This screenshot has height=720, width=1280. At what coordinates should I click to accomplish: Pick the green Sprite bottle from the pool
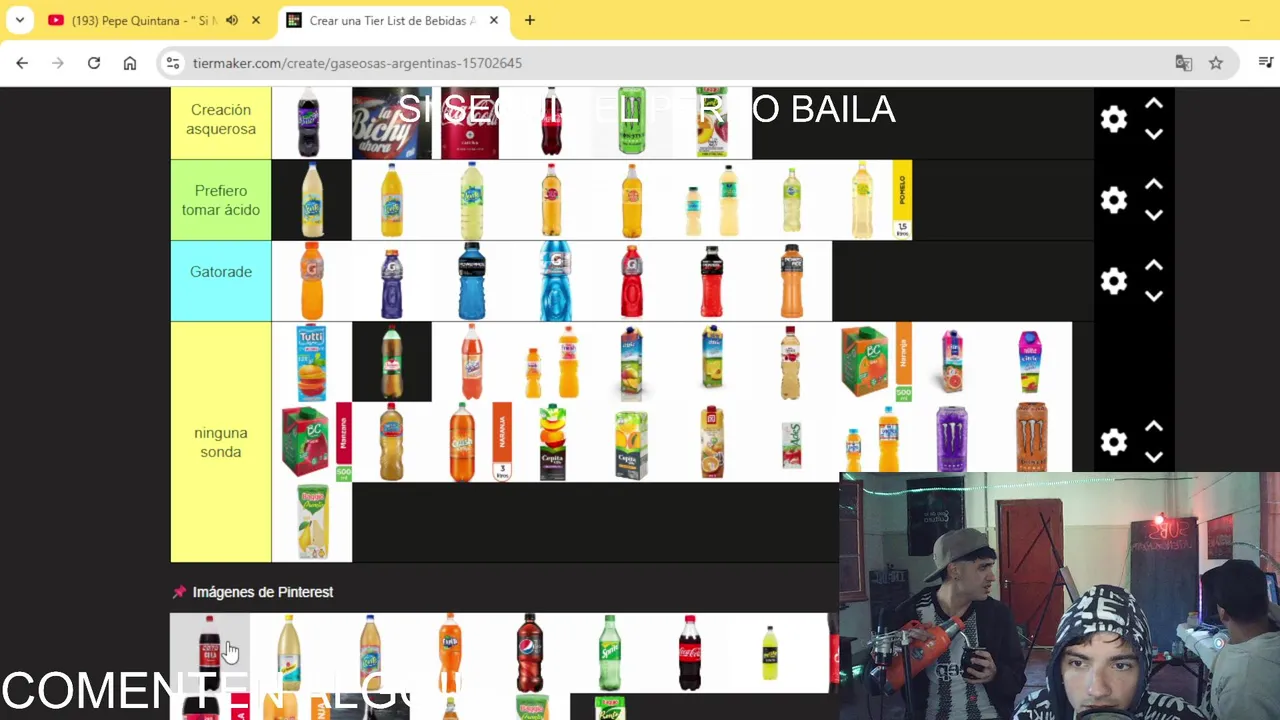[610, 653]
